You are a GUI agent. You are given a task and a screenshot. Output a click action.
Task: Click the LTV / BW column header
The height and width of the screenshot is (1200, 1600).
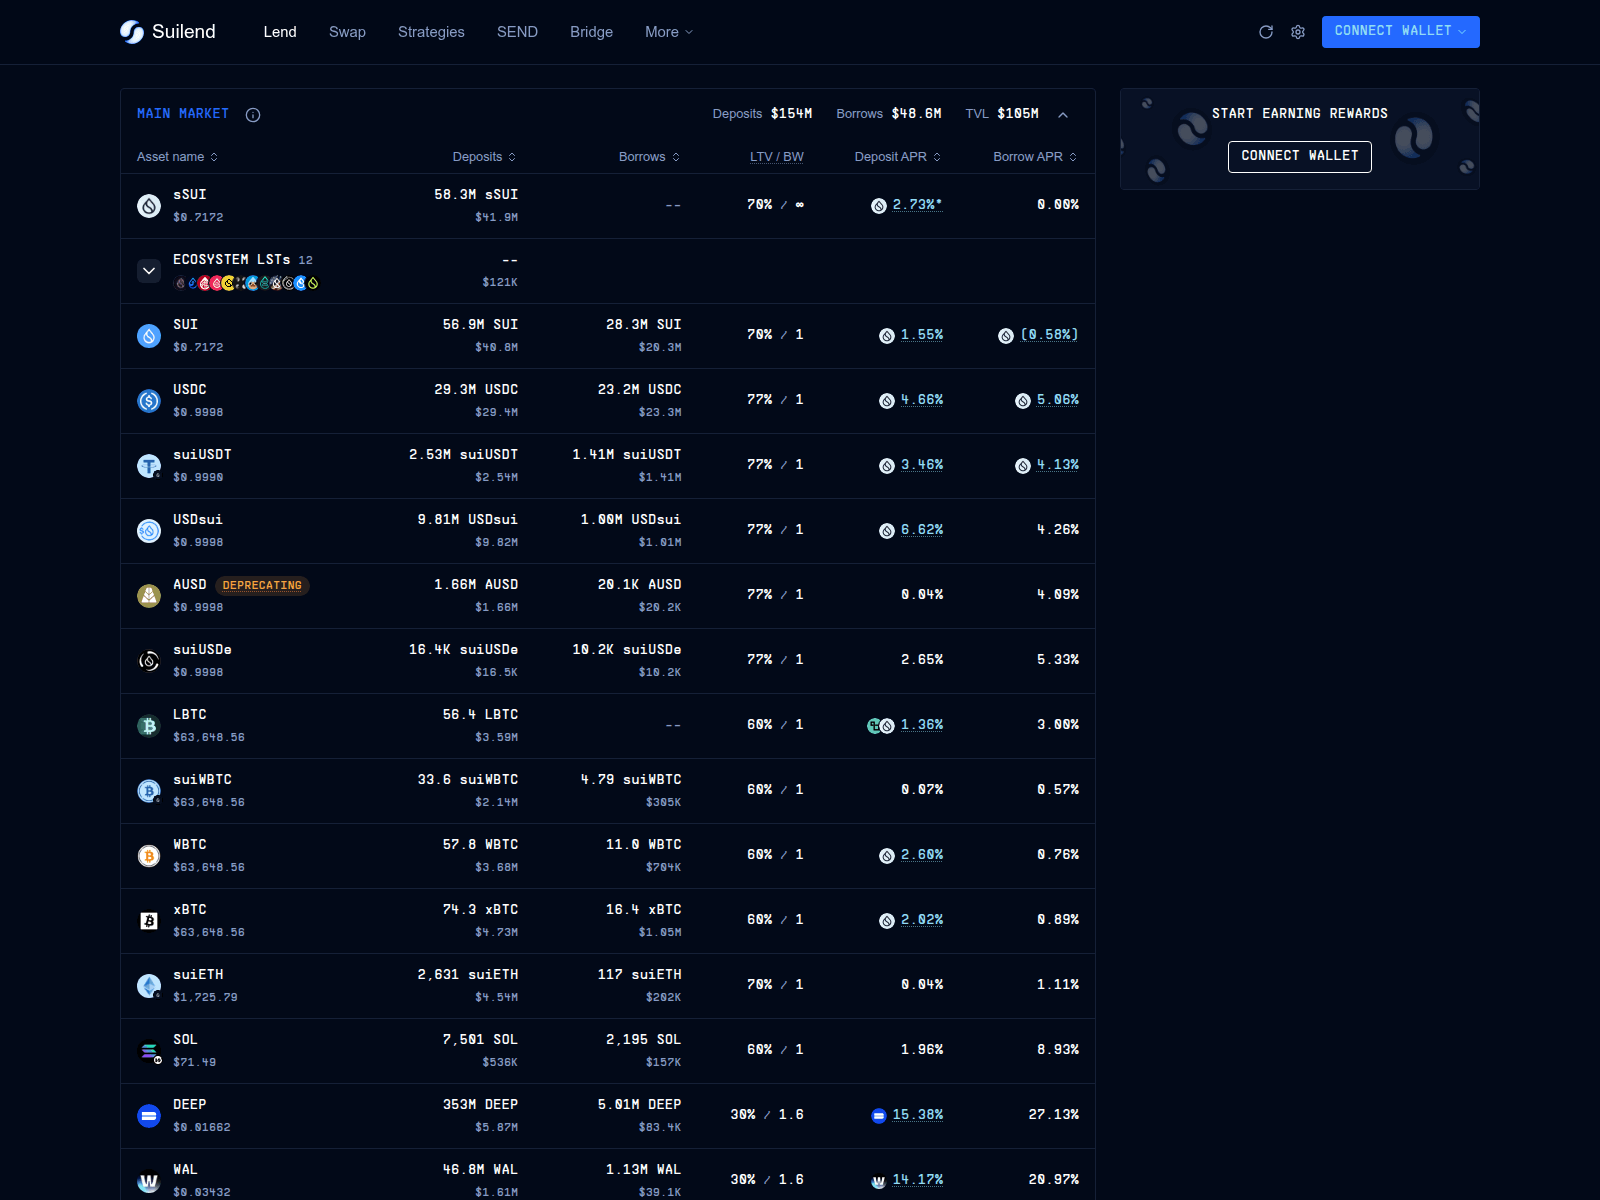click(777, 157)
